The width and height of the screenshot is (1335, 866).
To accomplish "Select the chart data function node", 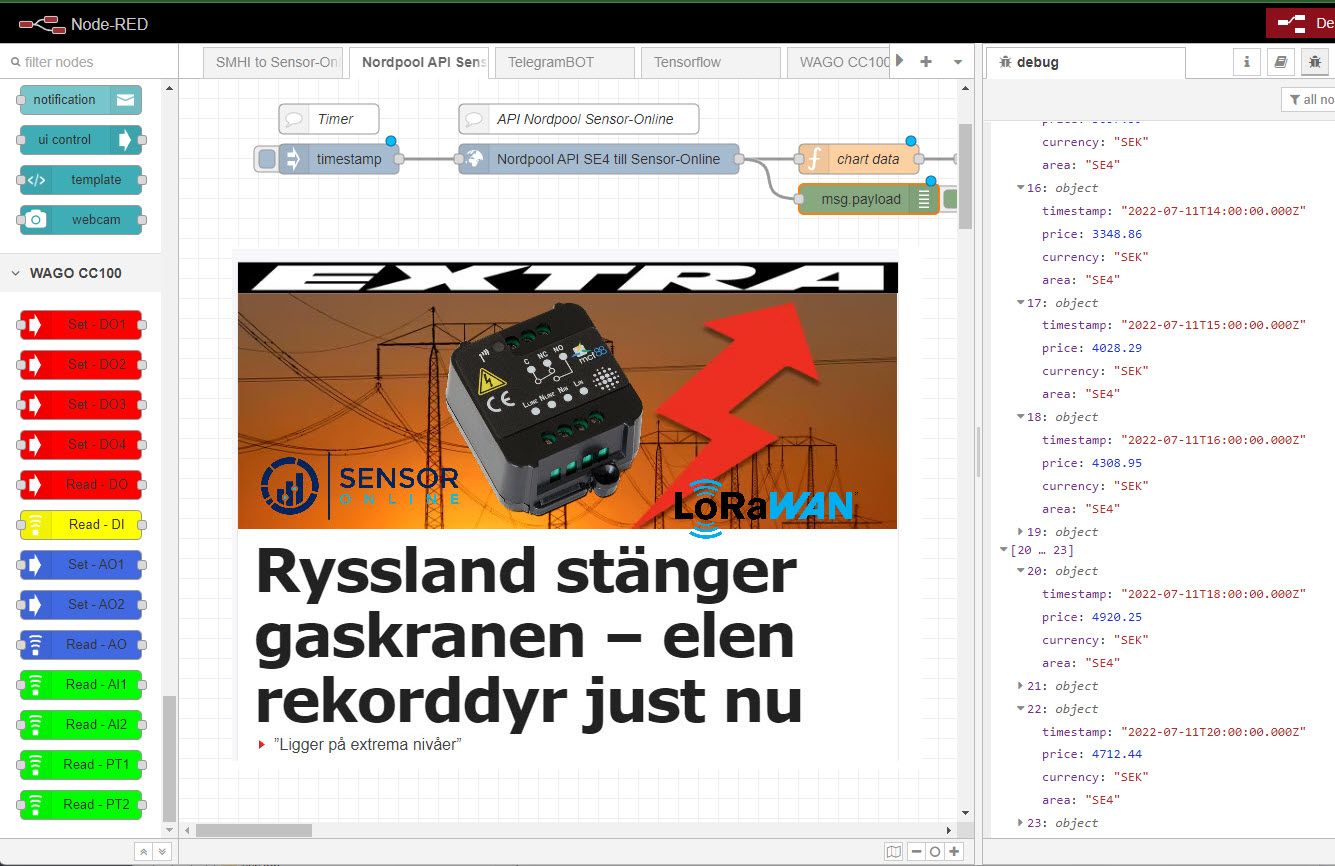I will coord(871,157).
